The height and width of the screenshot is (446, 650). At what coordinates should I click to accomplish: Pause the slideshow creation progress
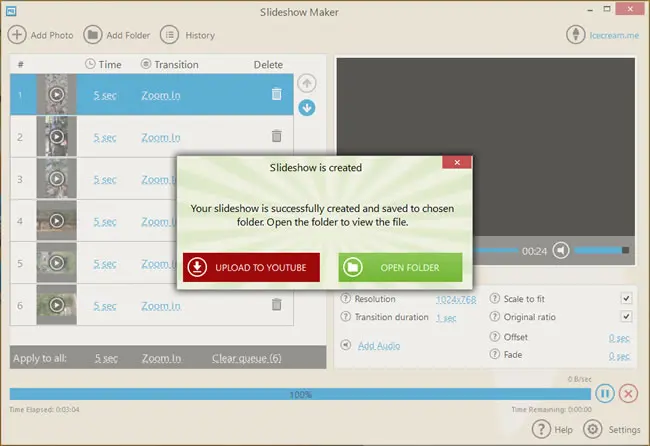(605, 393)
